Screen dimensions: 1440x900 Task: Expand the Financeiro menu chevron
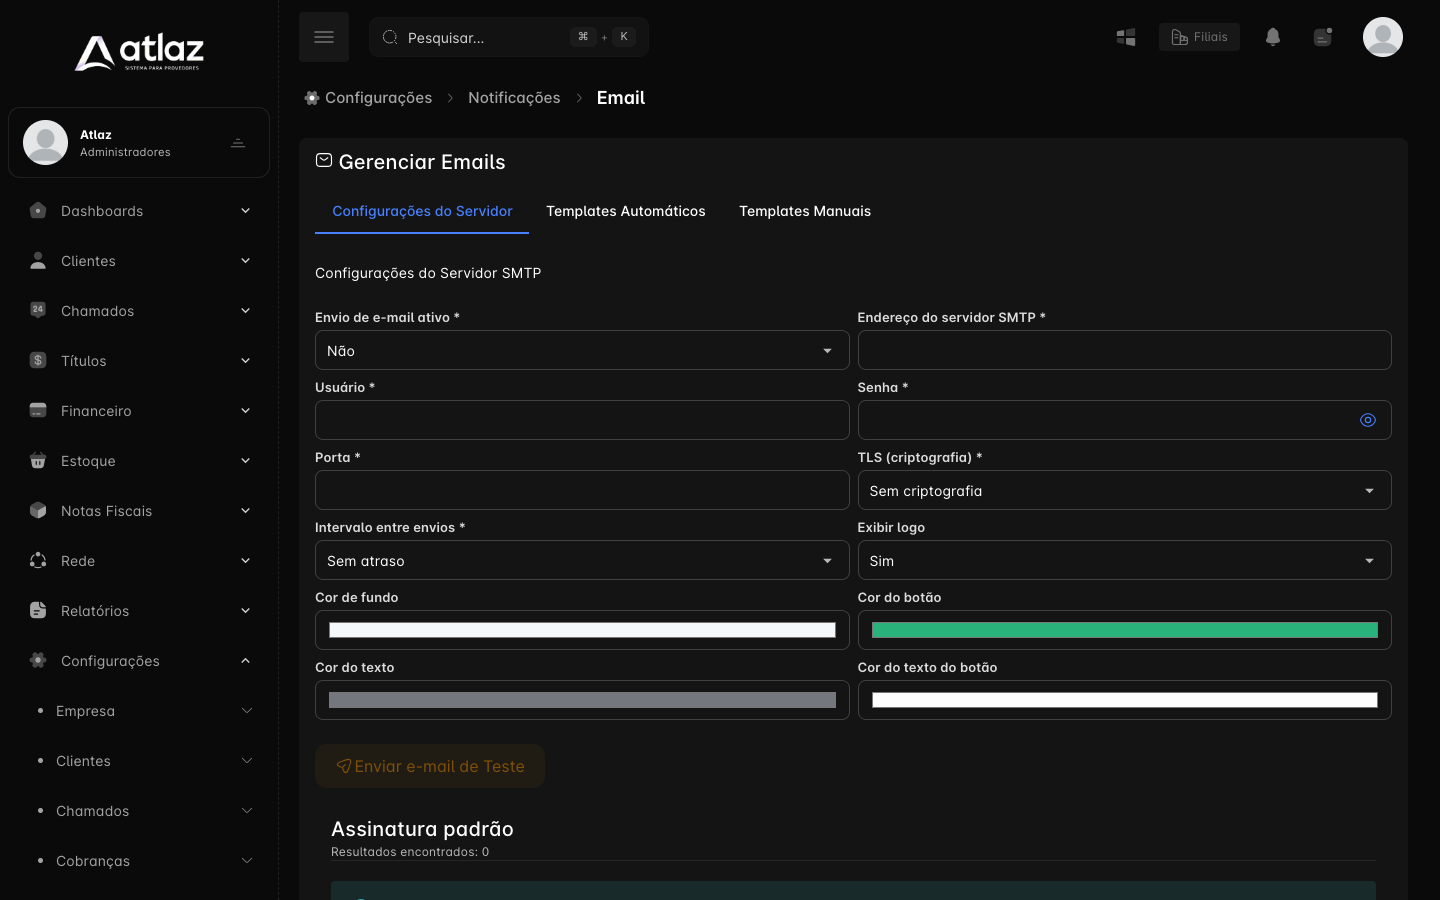pyautogui.click(x=245, y=410)
